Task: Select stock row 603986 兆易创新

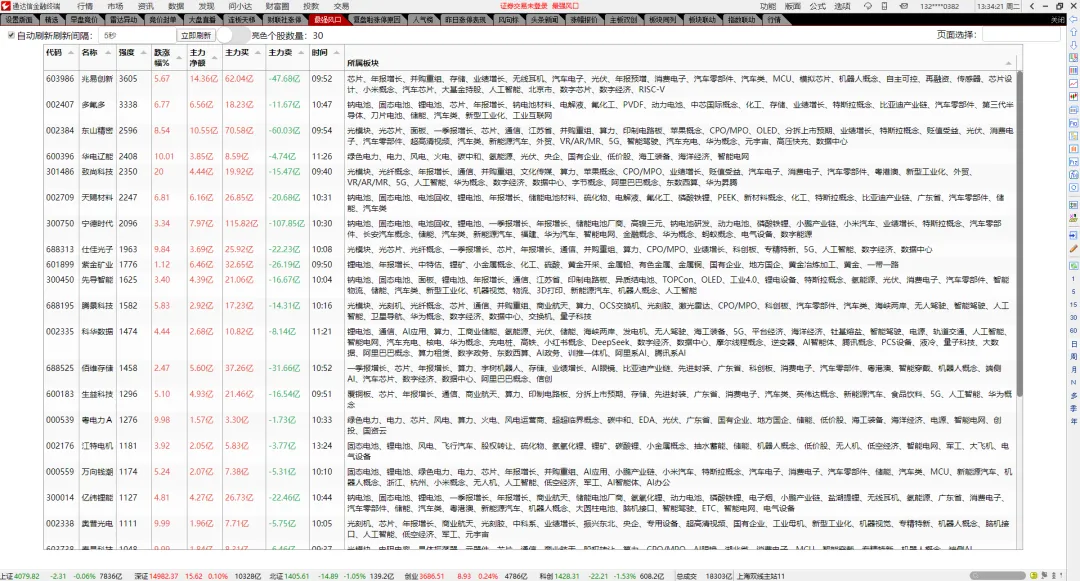Action: pyautogui.click(x=529, y=84)
